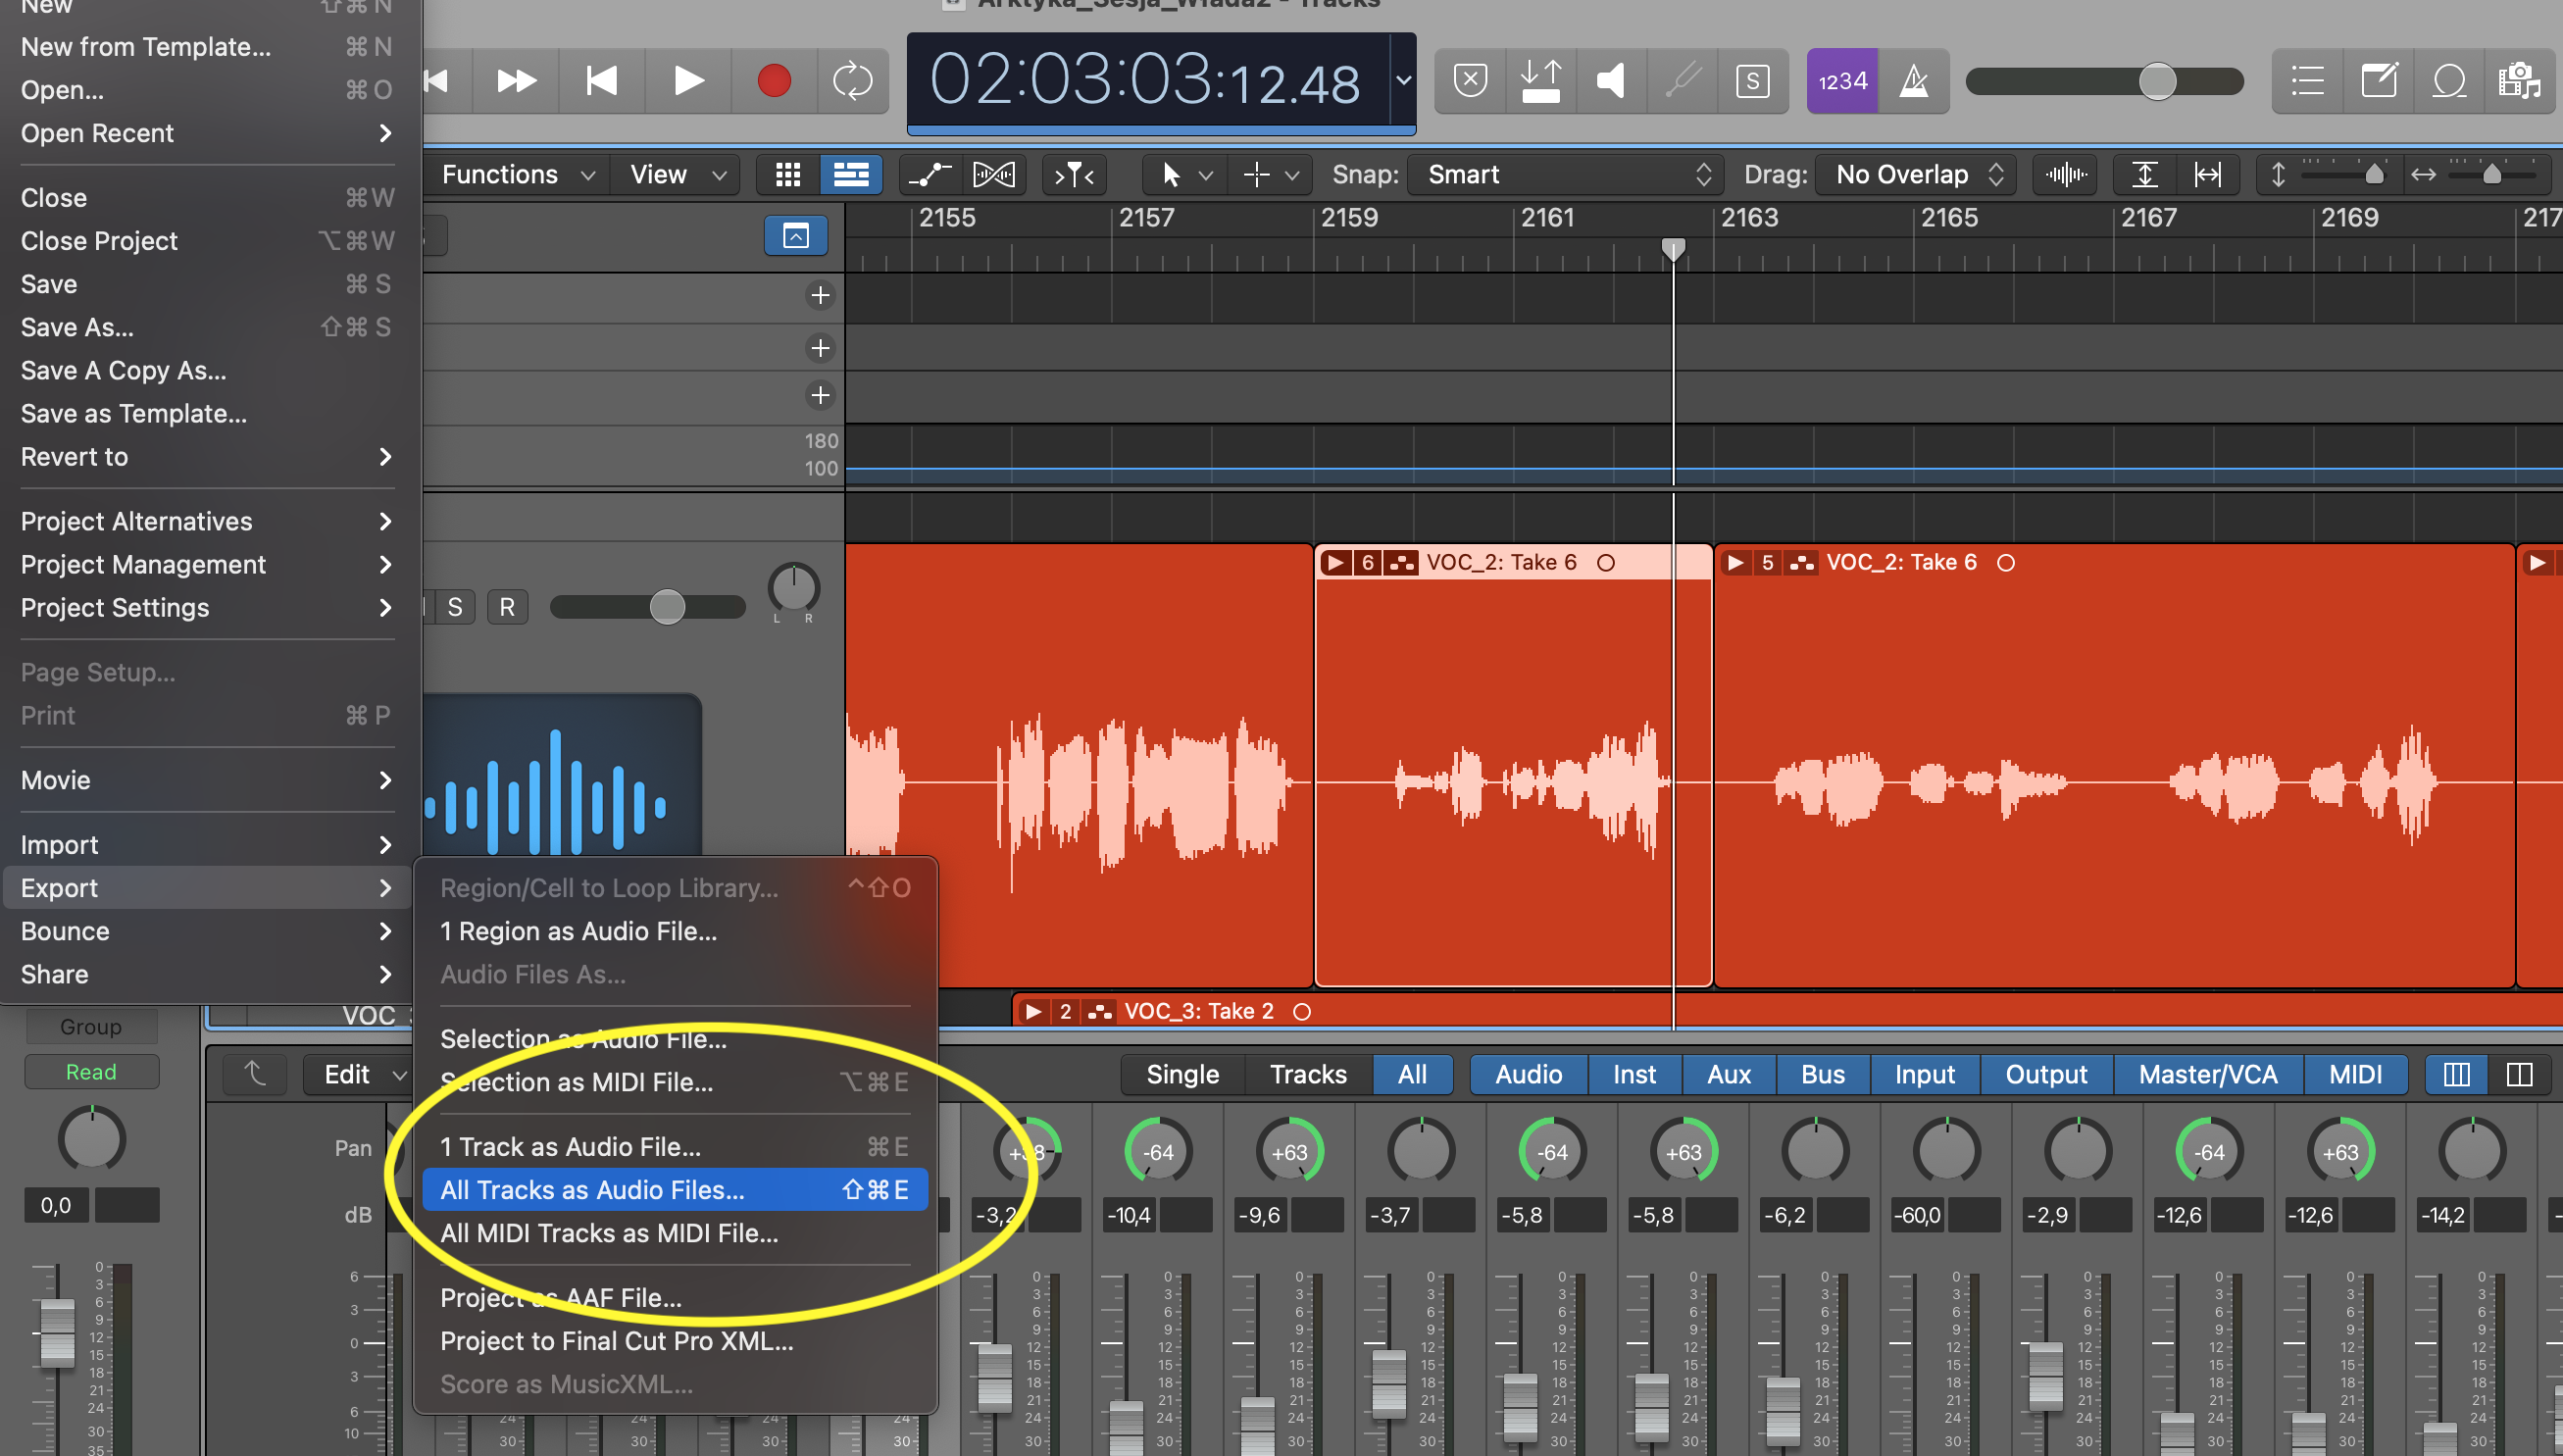Choose All Tracks as Audio Files
The image size is (2563, 1456).
click(x=675, y=1189)
